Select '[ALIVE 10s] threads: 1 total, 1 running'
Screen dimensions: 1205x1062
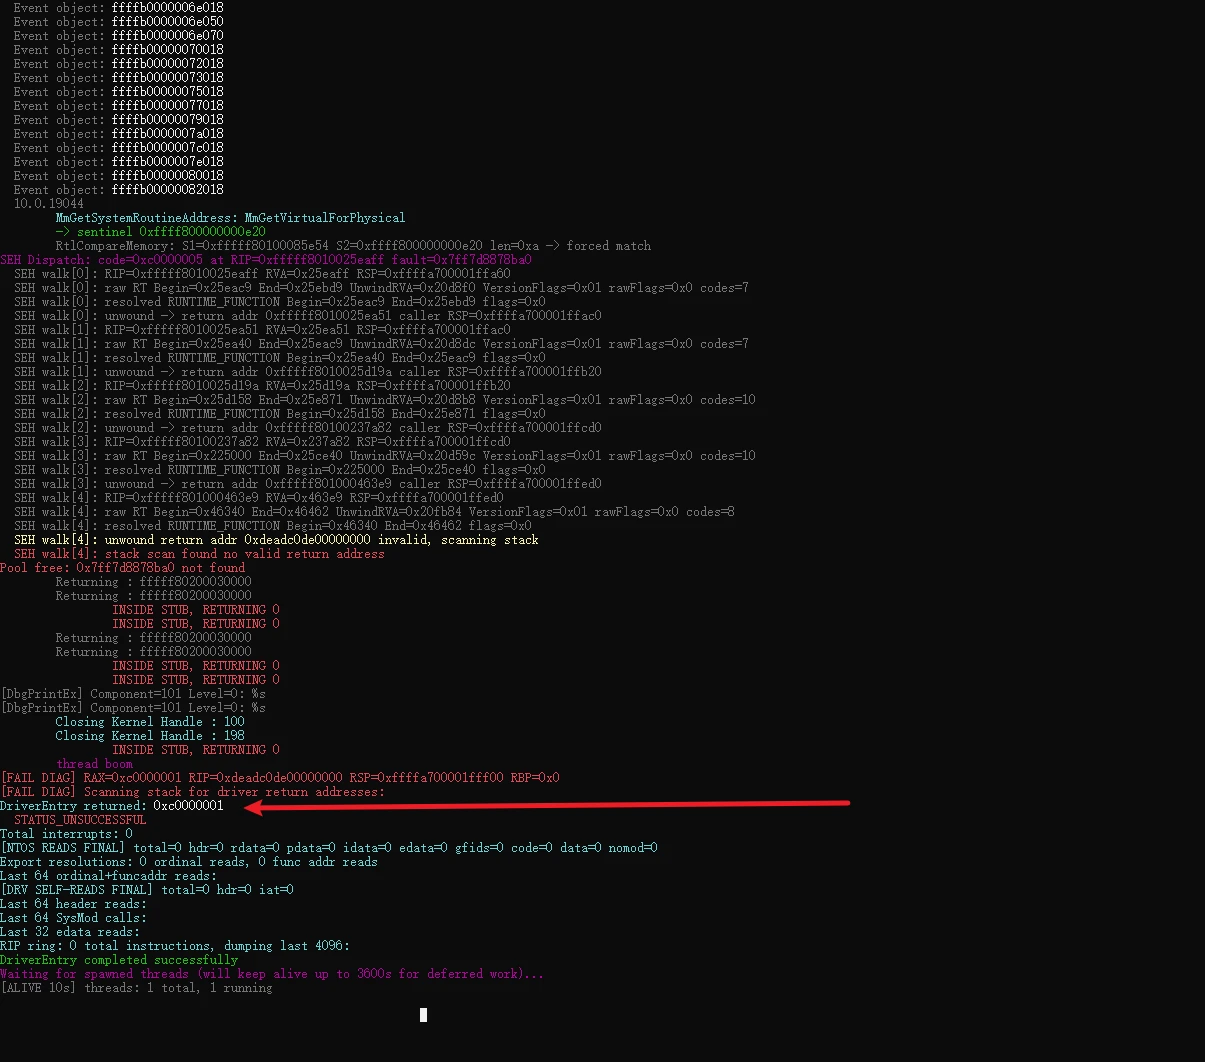coord(136,987)
